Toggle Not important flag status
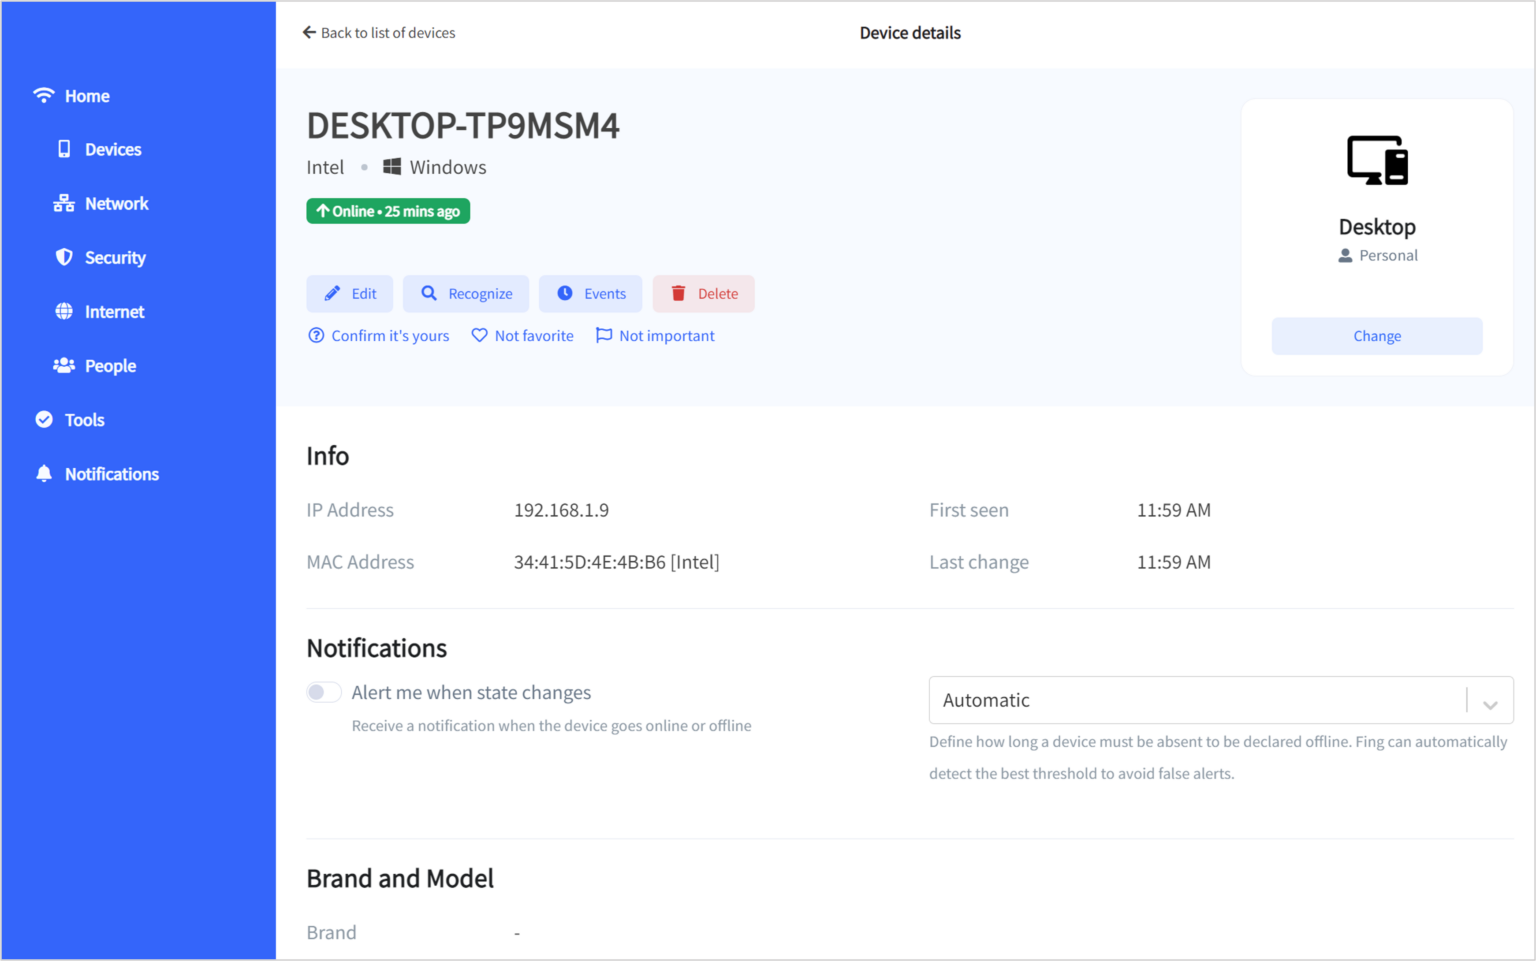1536x961 pixels. tap(655, 336)
